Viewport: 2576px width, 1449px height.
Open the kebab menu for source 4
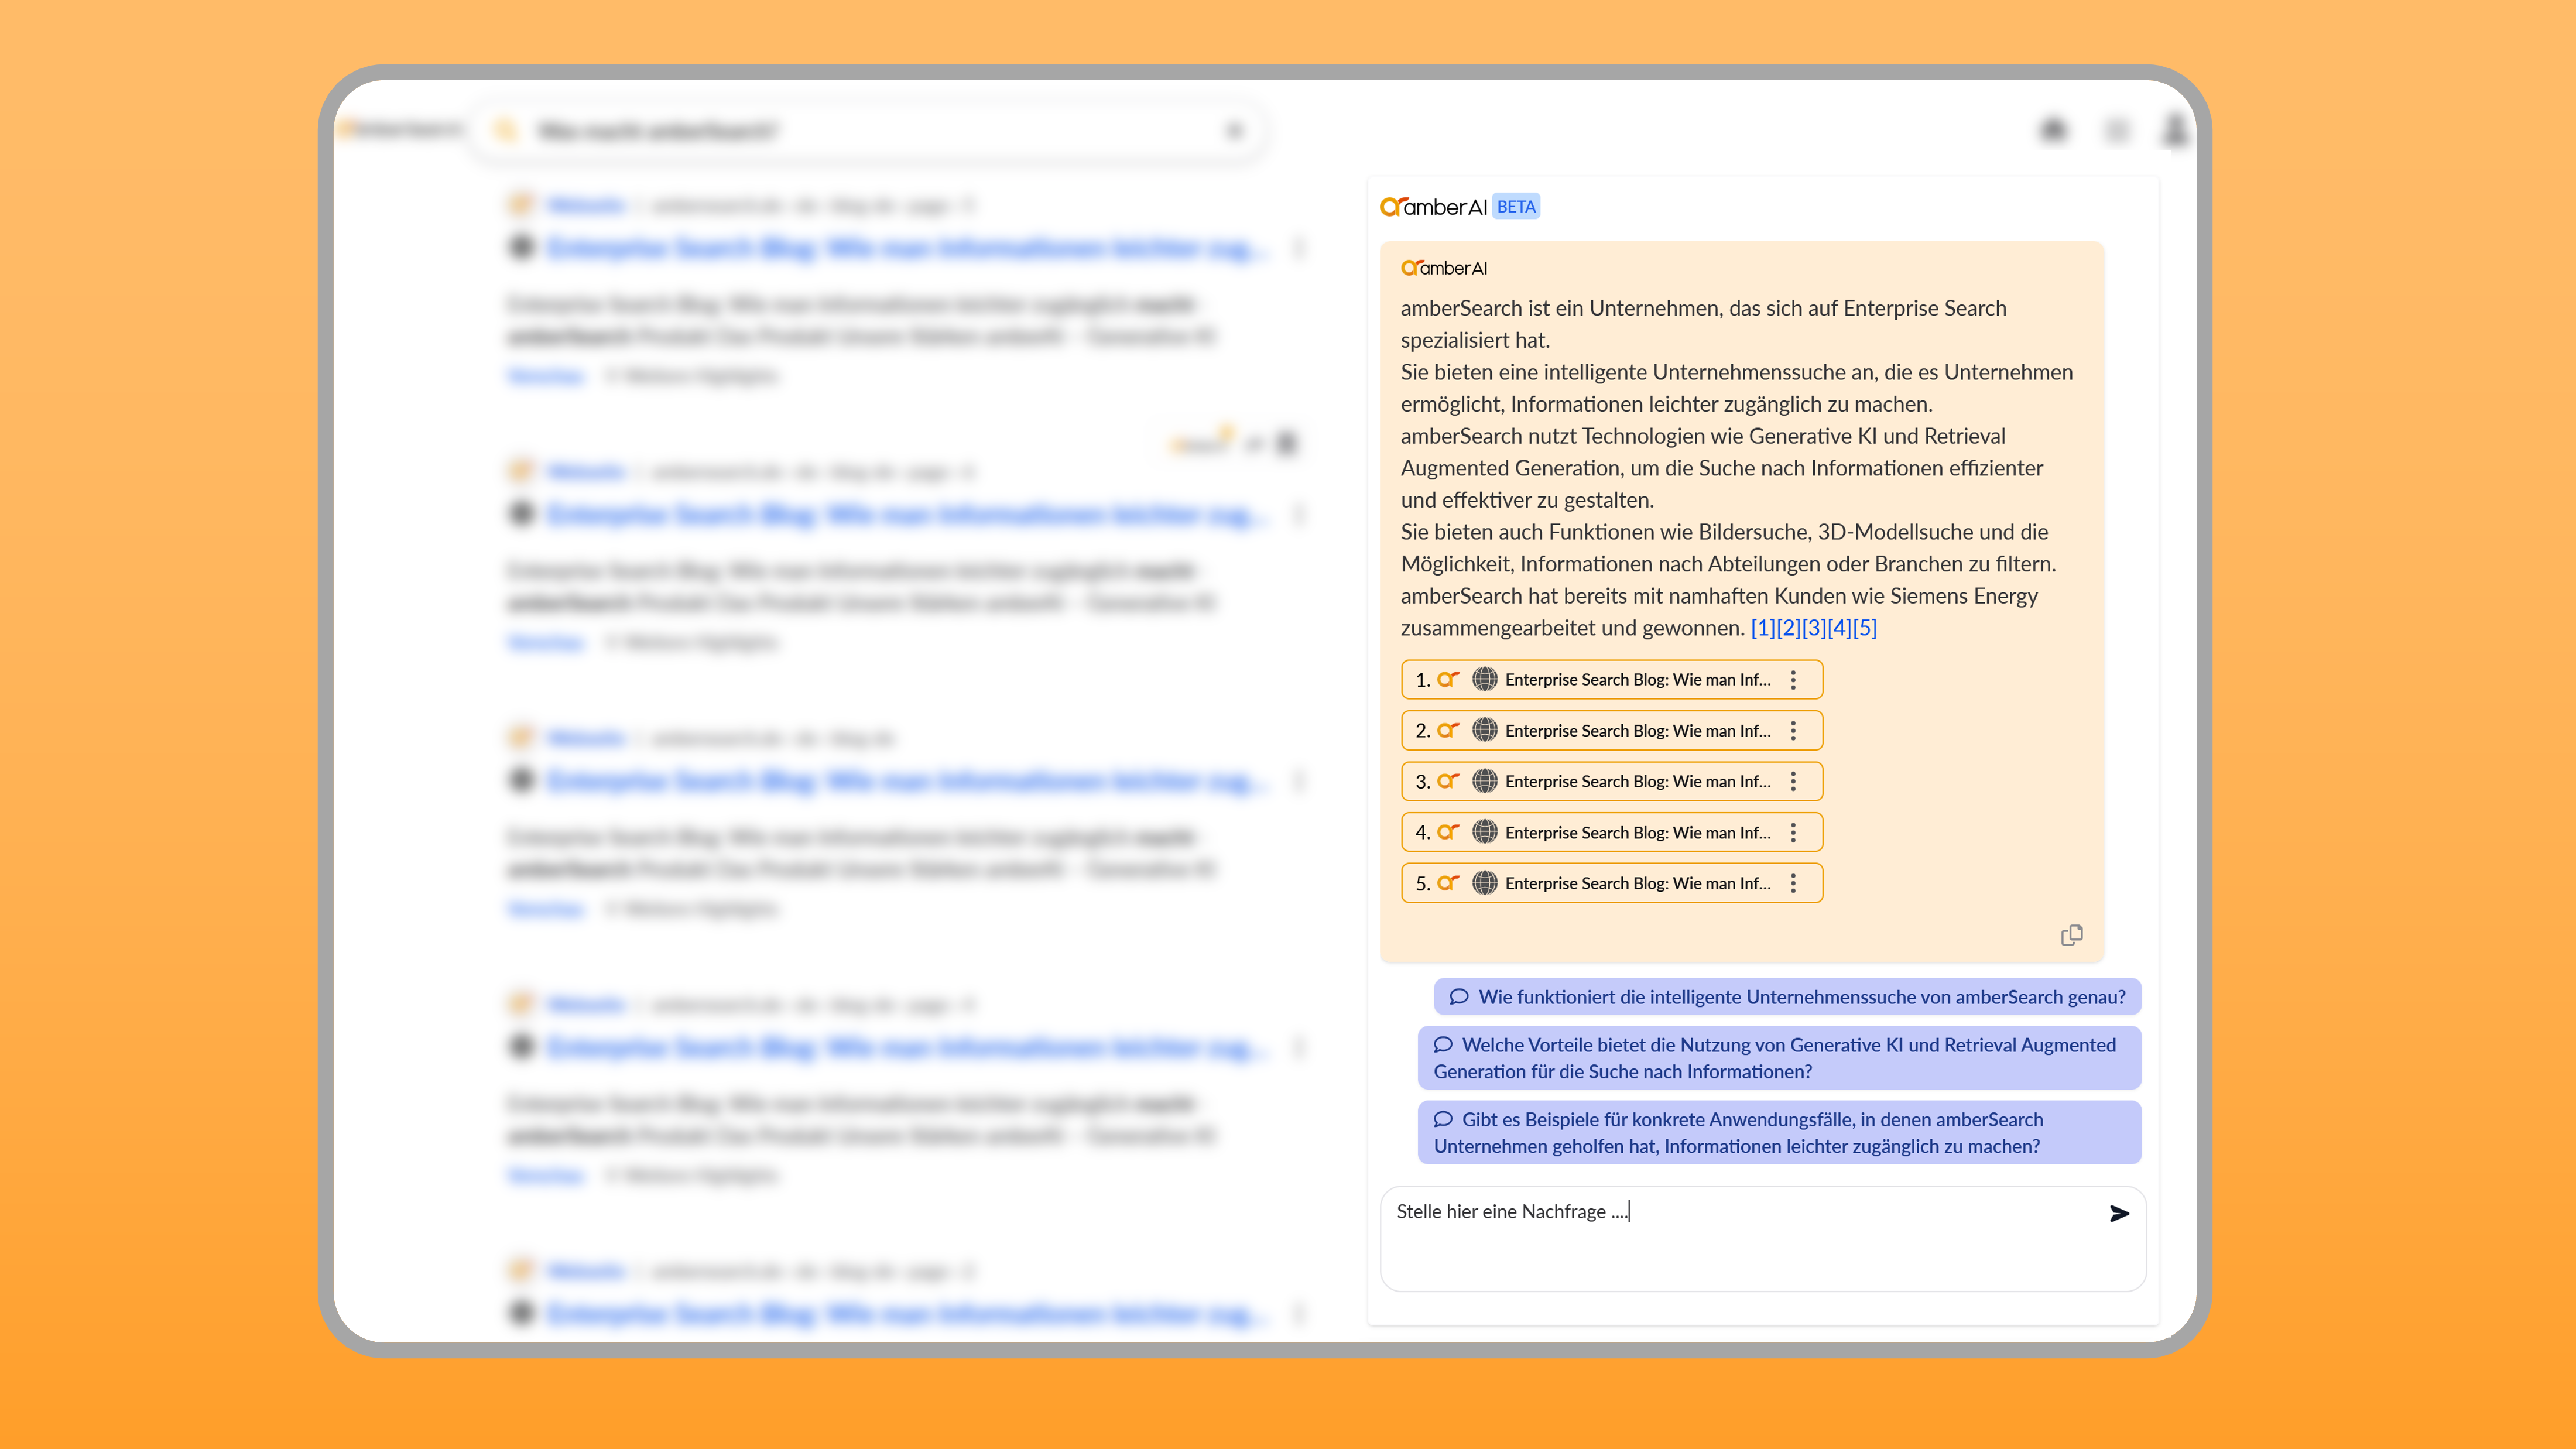click(1793, 832)
